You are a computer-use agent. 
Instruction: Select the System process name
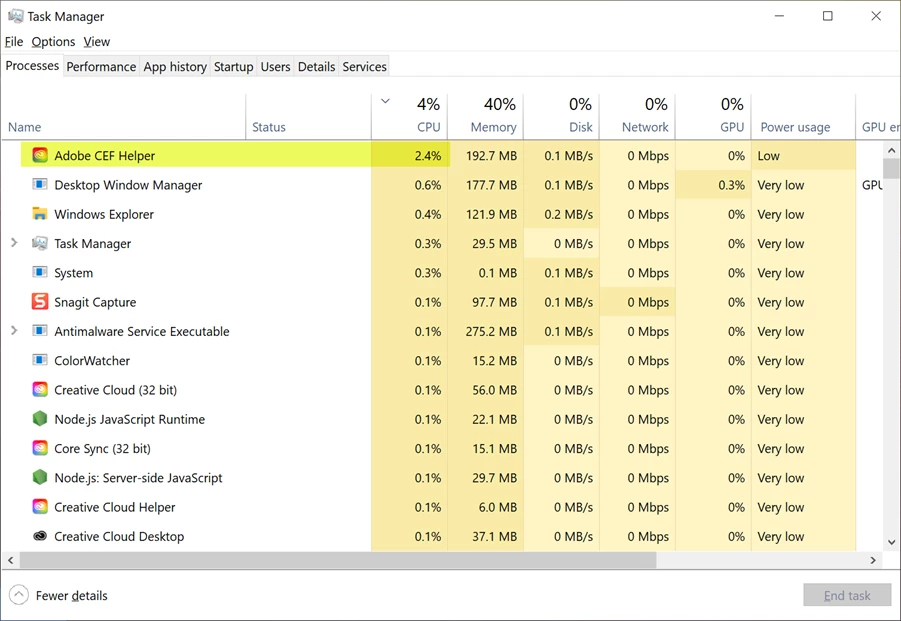click(74, 273)
